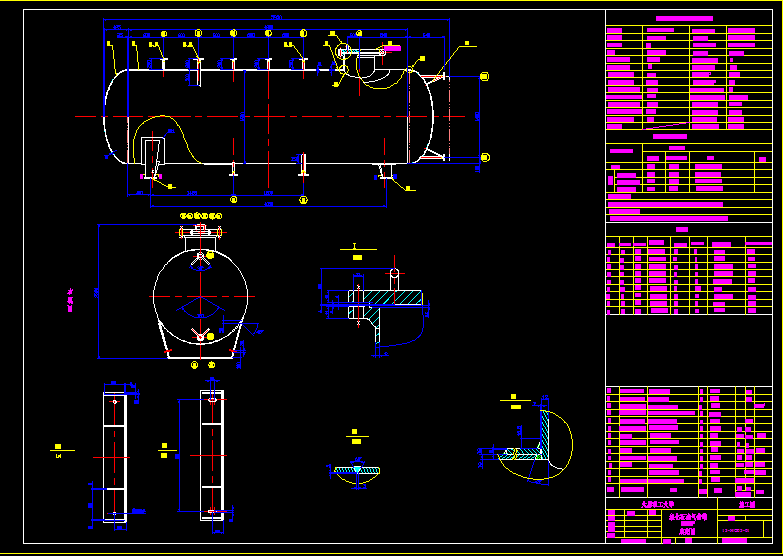Click the lower yellow balloon right of the tank
Image resolution: width=783 pixels, height=556 pixels.
pos(485,157)
